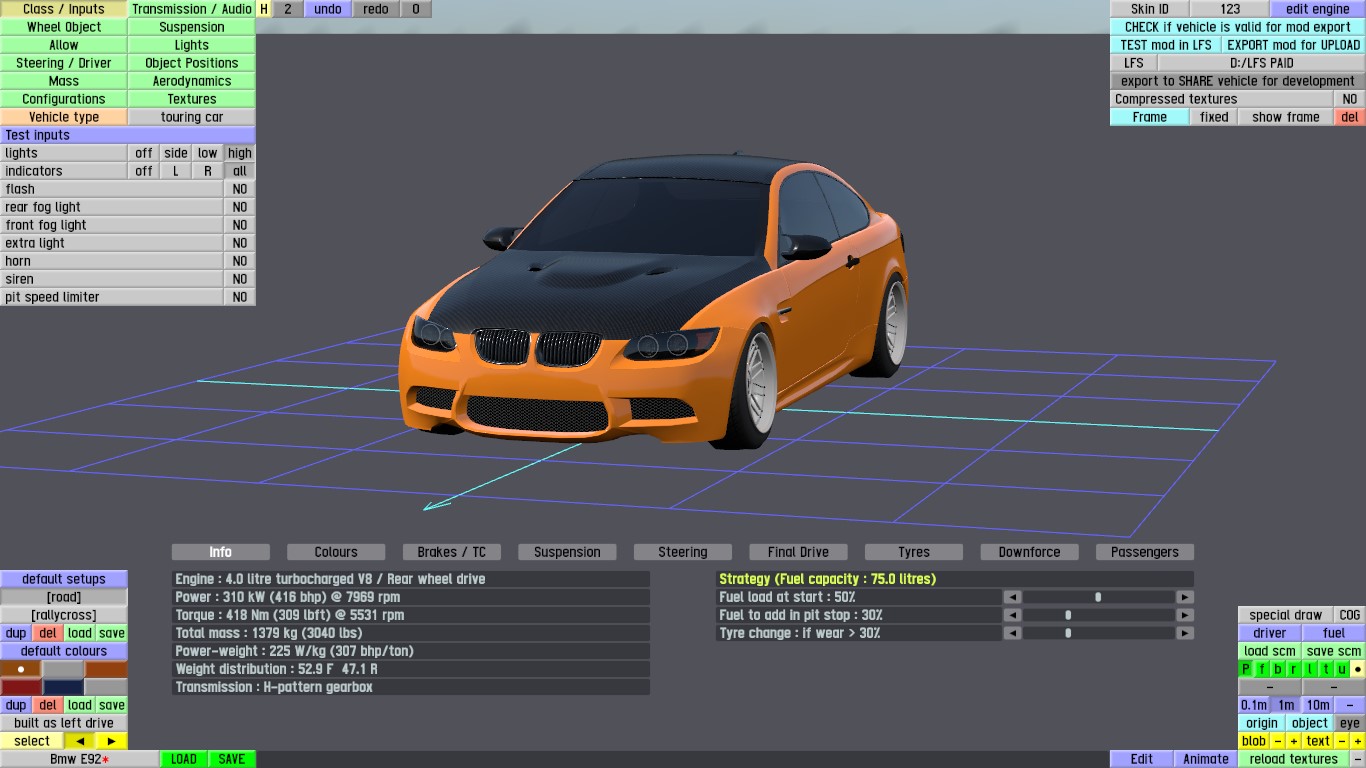Click left arrow for Fuel load at start
The height and width of the screenshot is (768, 1366).
[x=1012, y=597]
